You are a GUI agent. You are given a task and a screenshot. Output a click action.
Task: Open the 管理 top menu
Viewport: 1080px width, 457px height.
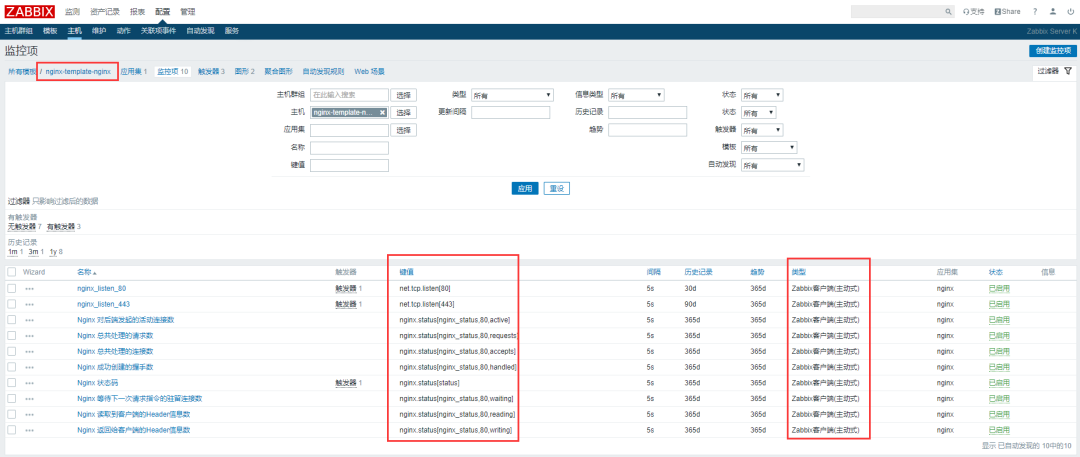pyautogui.click(x=187, y=12)
